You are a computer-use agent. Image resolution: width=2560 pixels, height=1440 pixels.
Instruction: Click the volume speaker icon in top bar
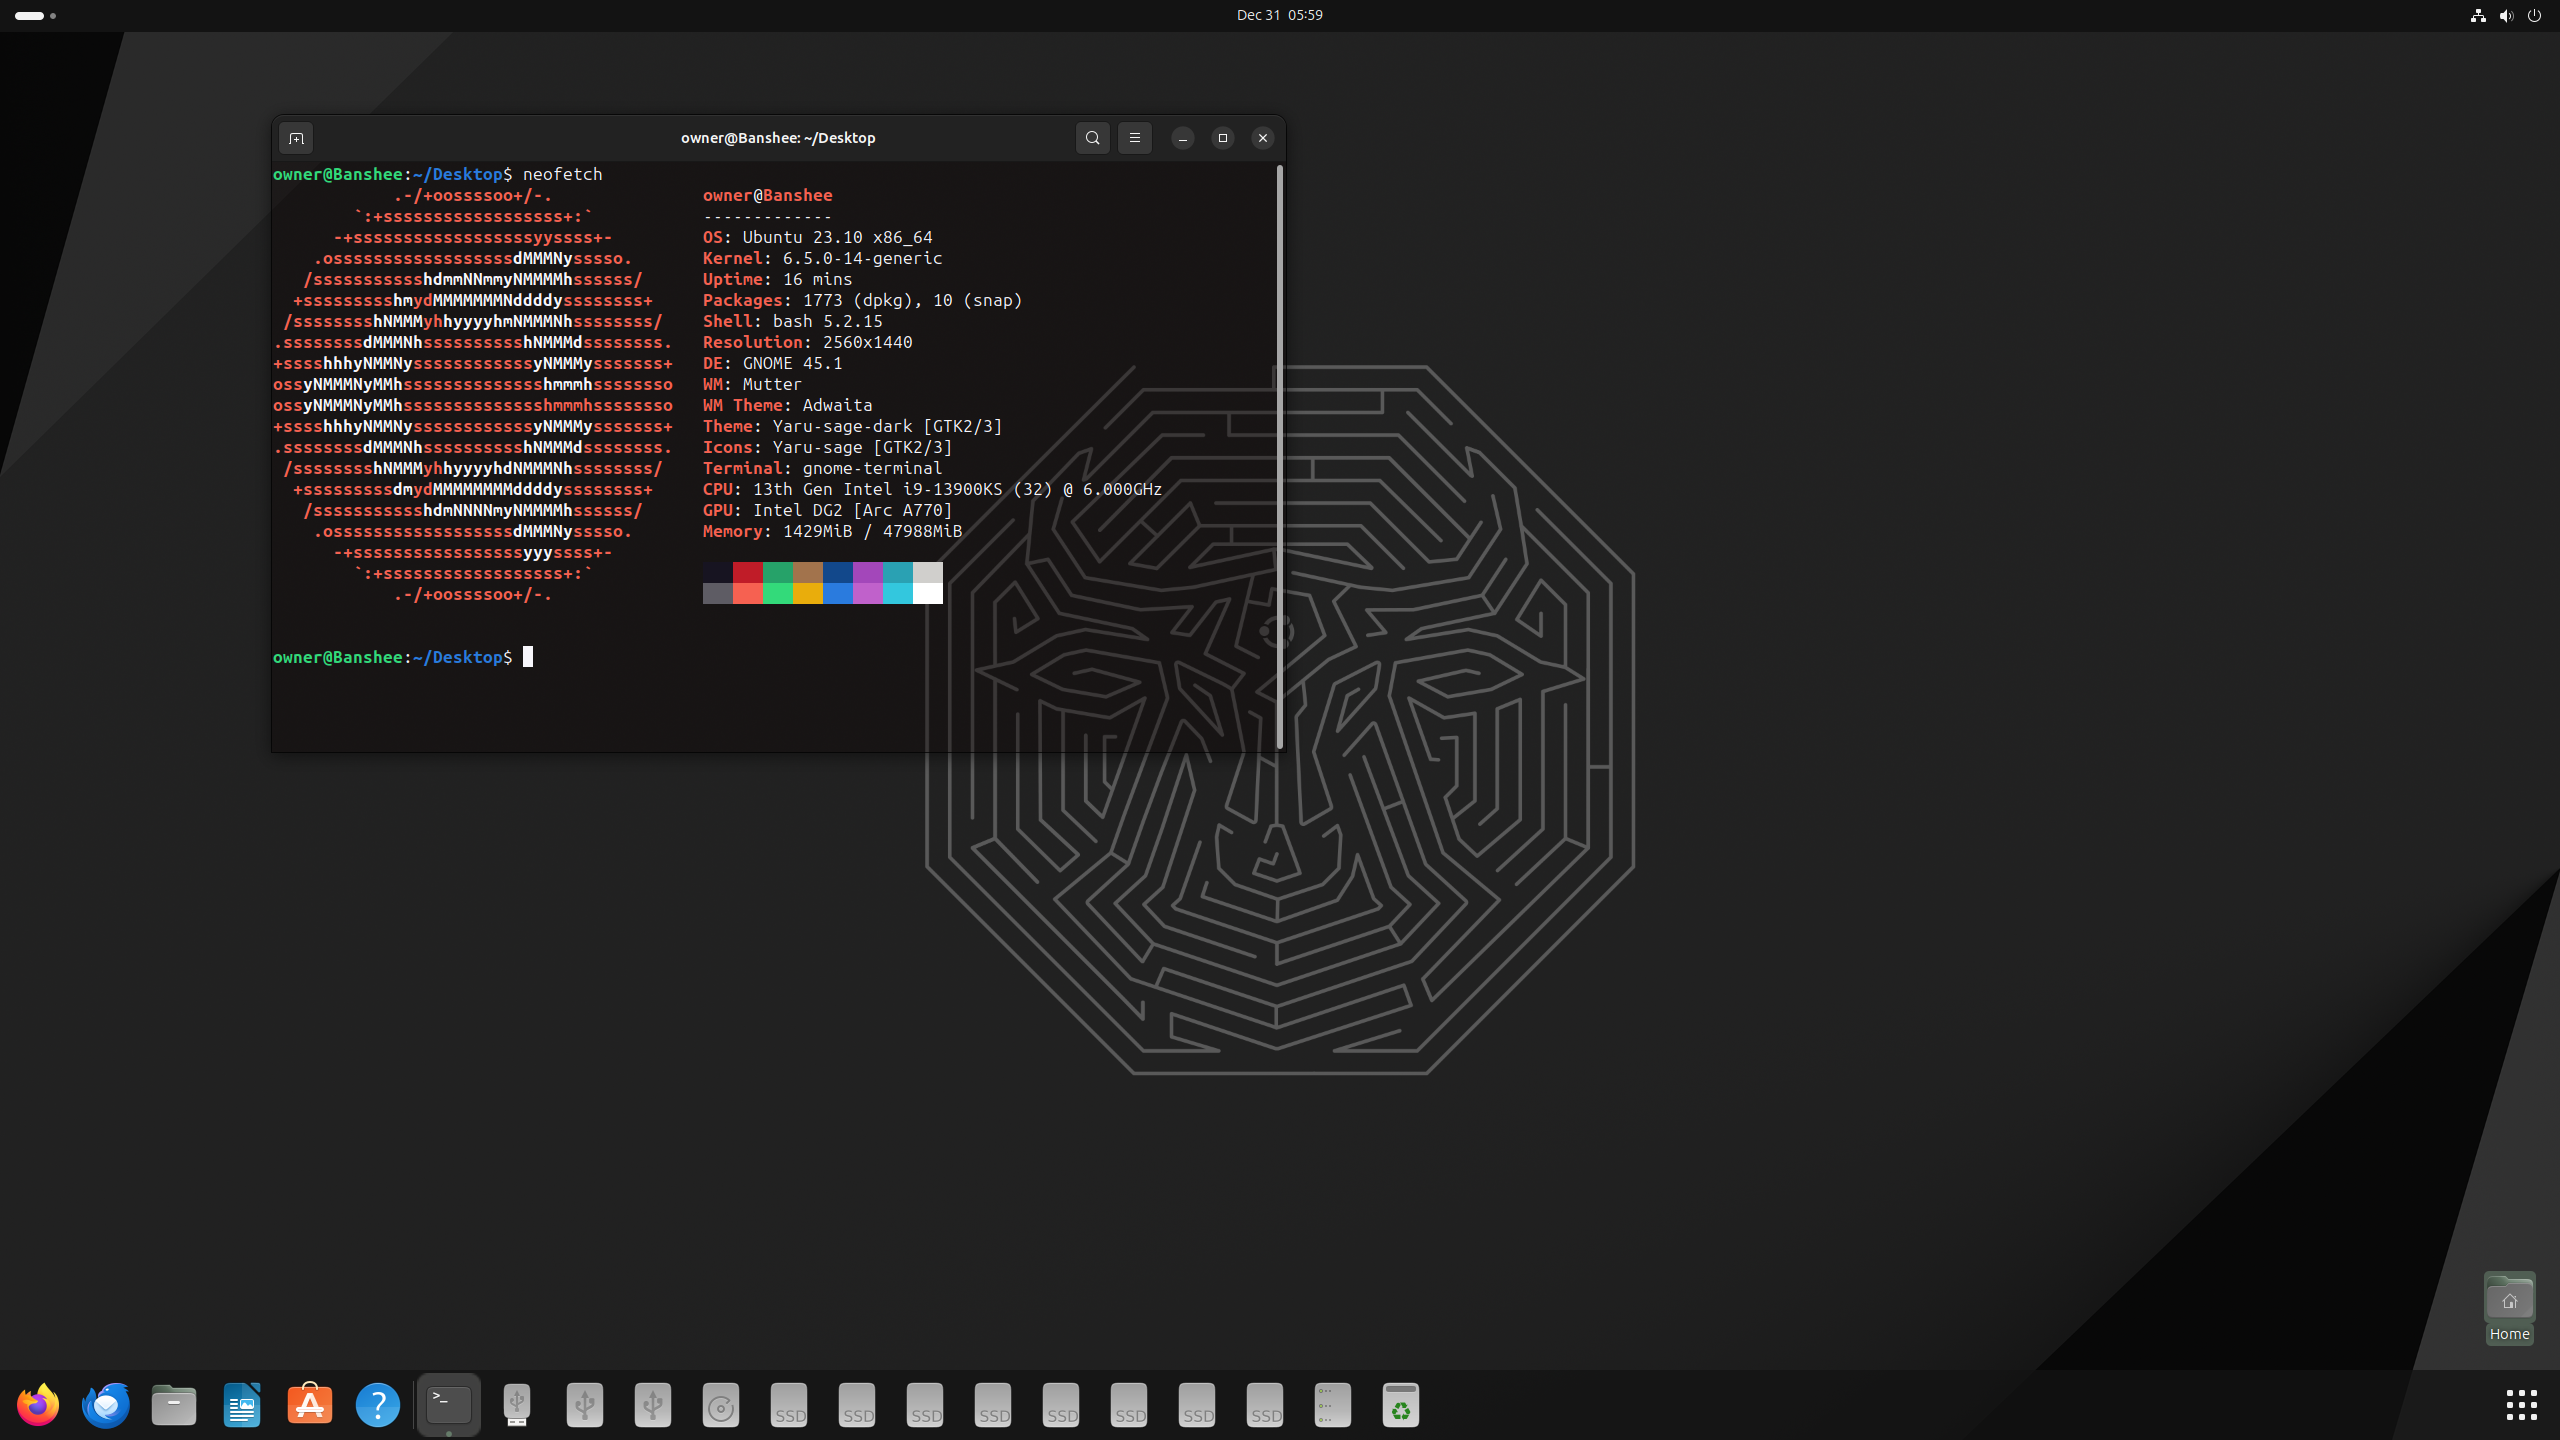coord(2506,15)
